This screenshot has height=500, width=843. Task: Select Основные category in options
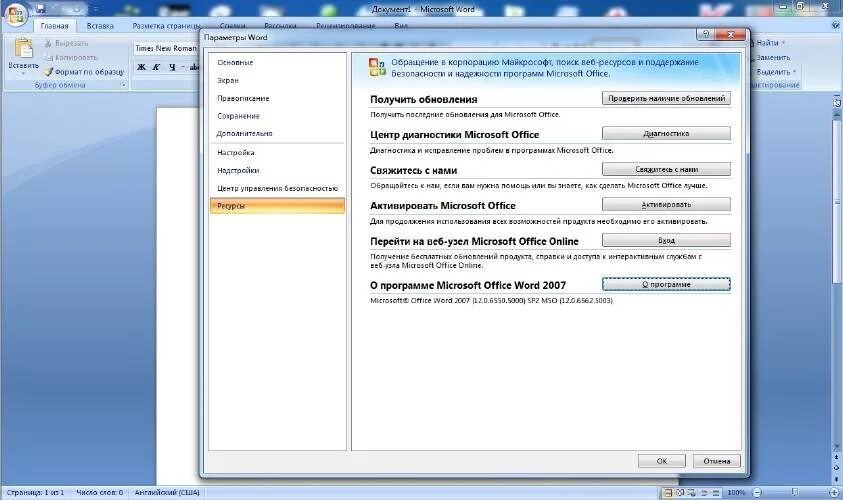point(277,62)
